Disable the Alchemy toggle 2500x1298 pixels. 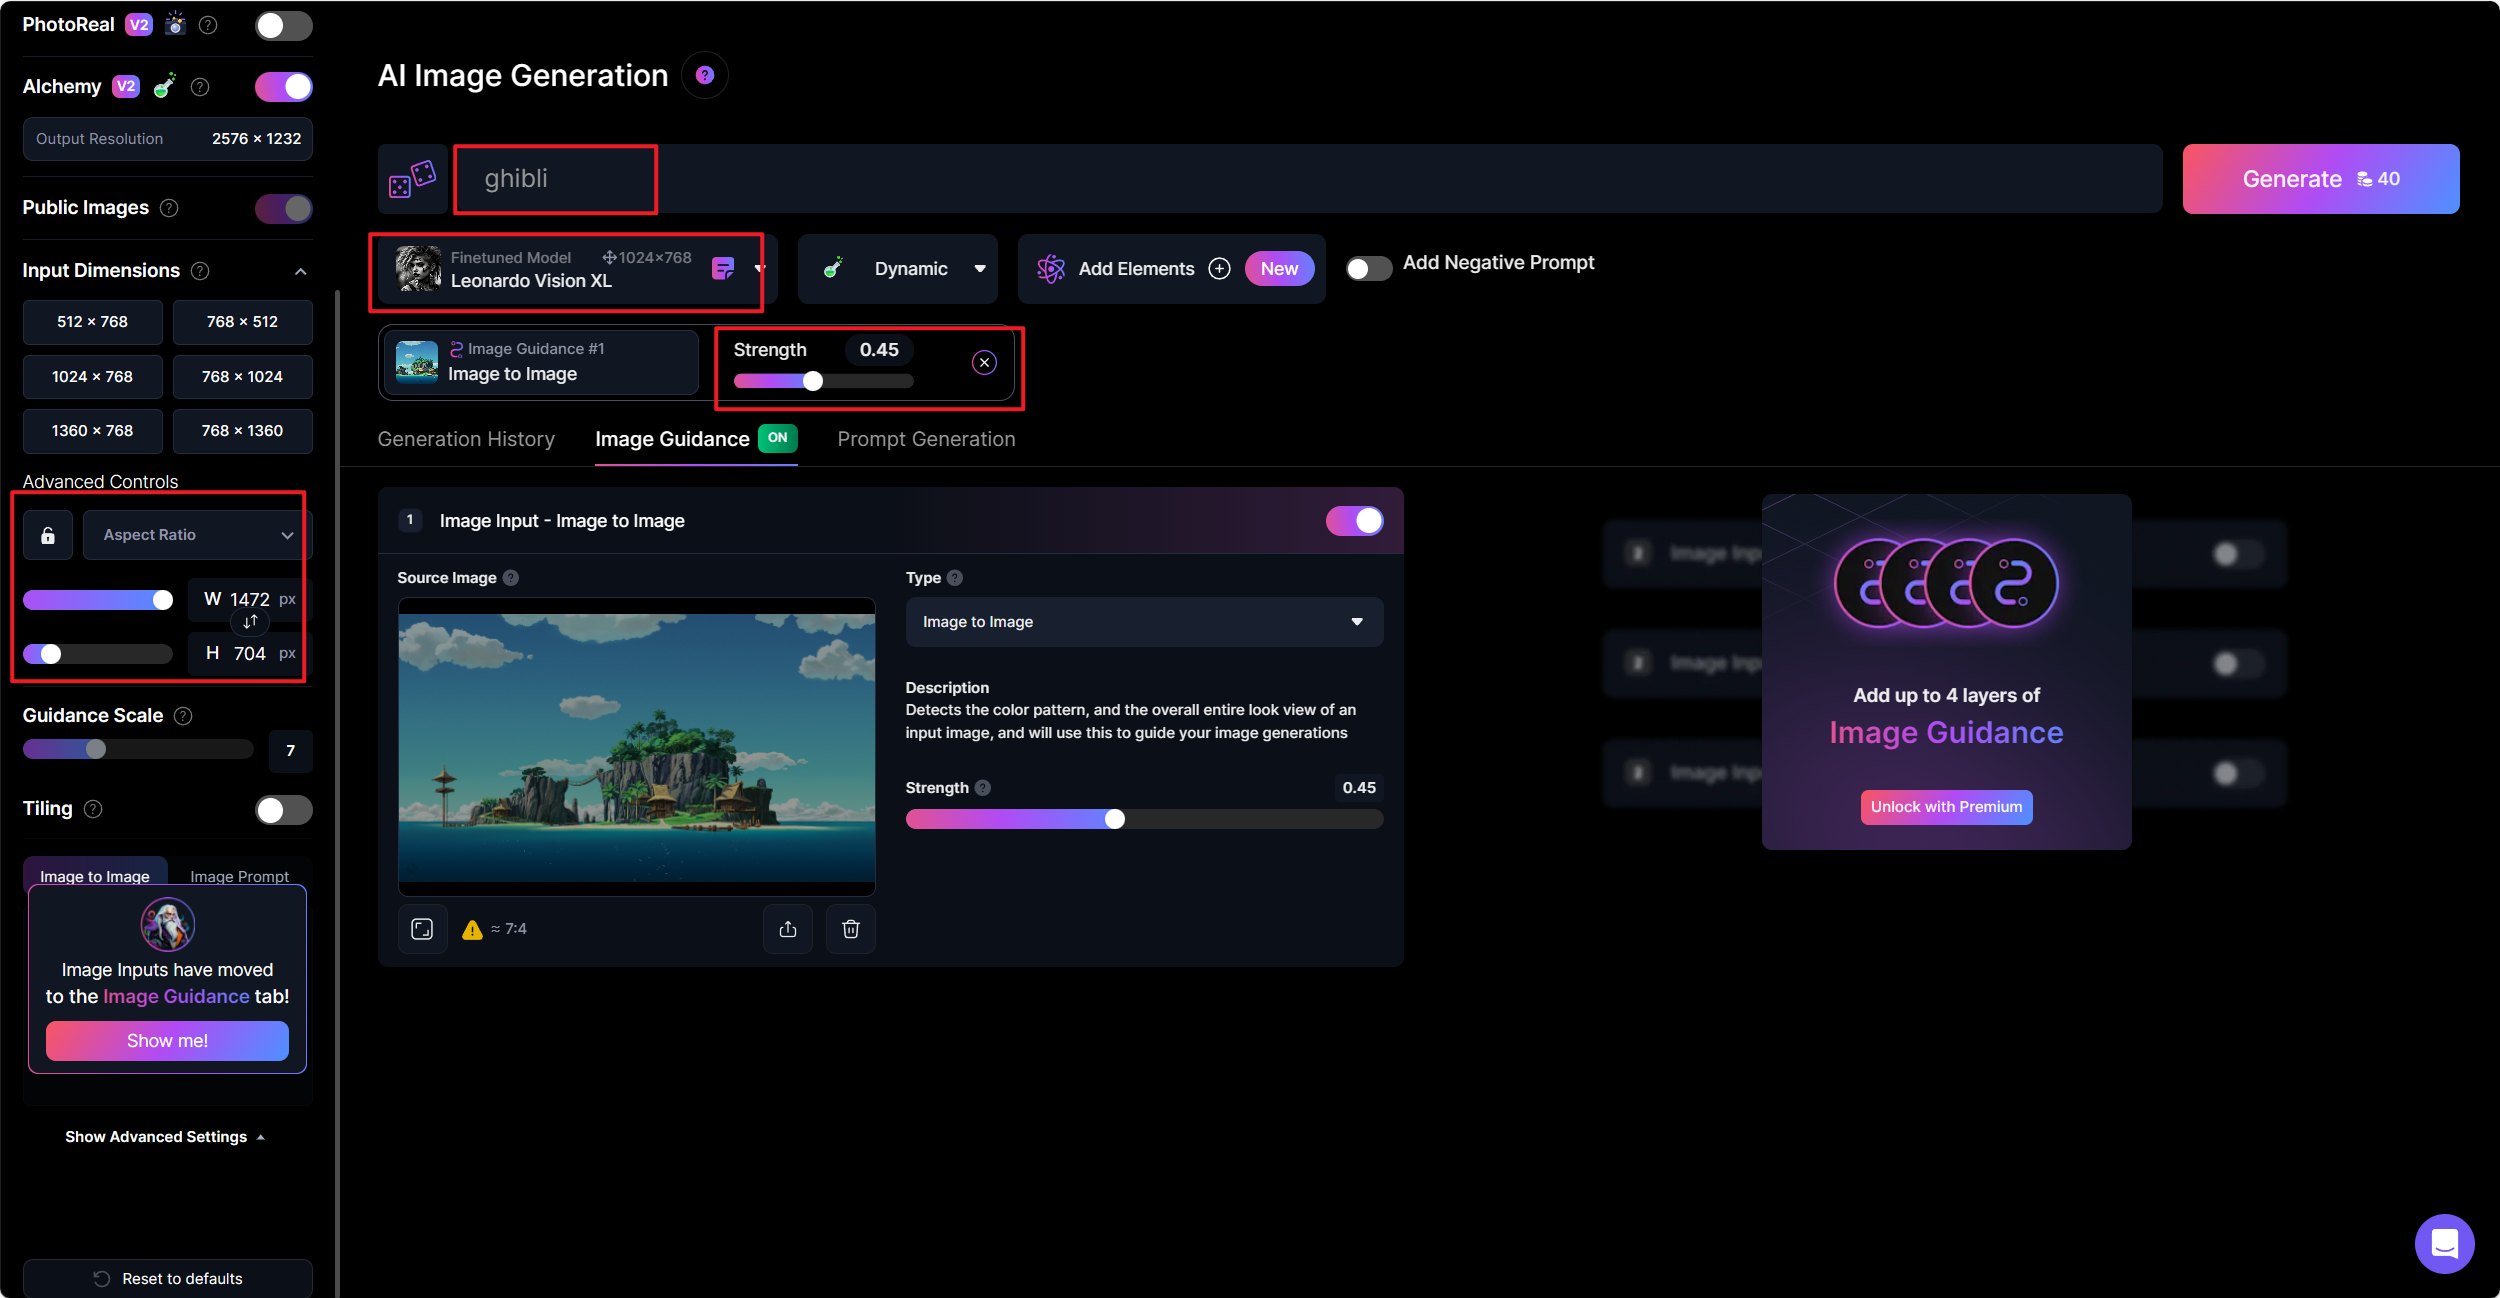coord(284,87)
